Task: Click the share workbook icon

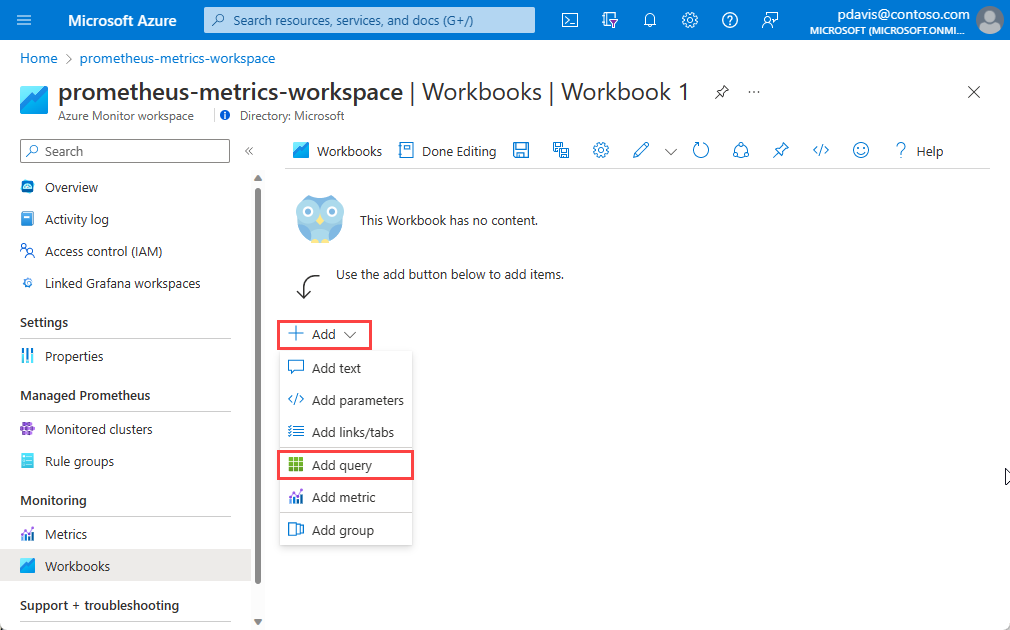Action: click(741, 151)
